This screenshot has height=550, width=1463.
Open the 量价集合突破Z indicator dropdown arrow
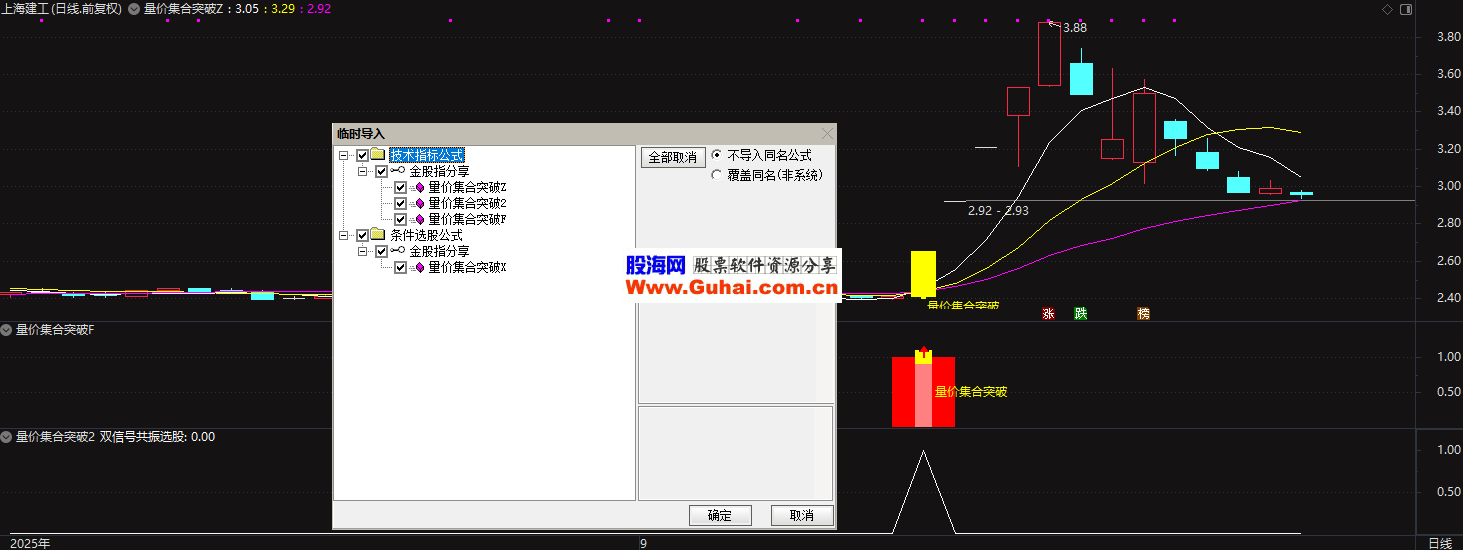point(135,9)
